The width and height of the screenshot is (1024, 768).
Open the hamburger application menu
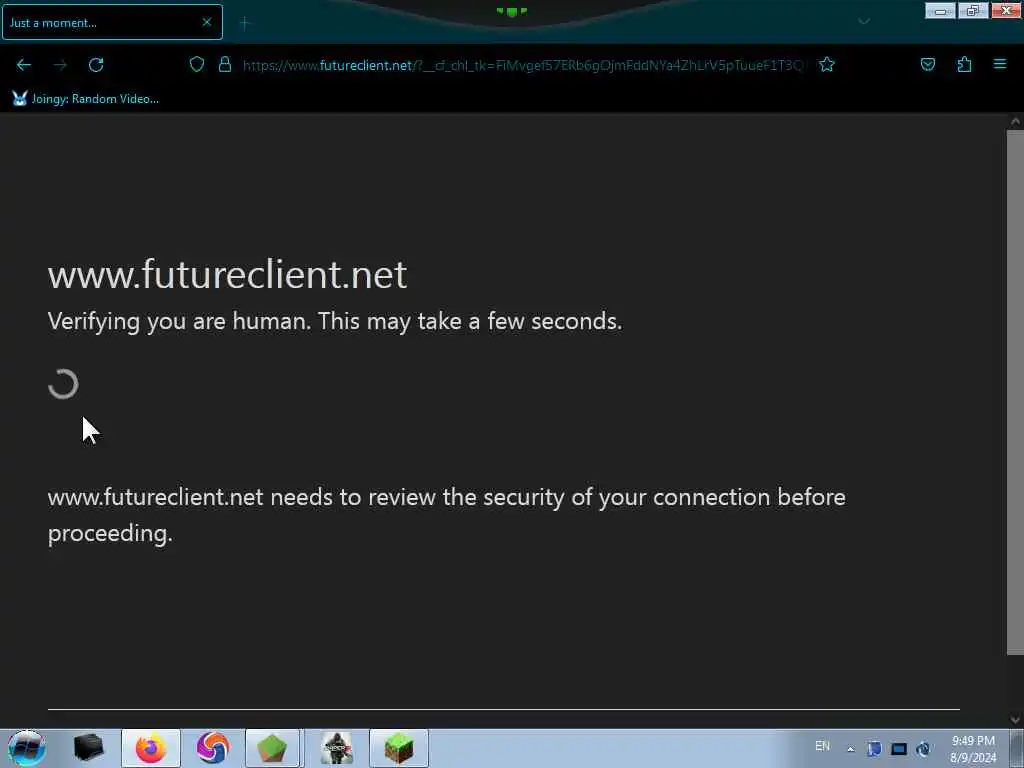(x=1000, y=64)
